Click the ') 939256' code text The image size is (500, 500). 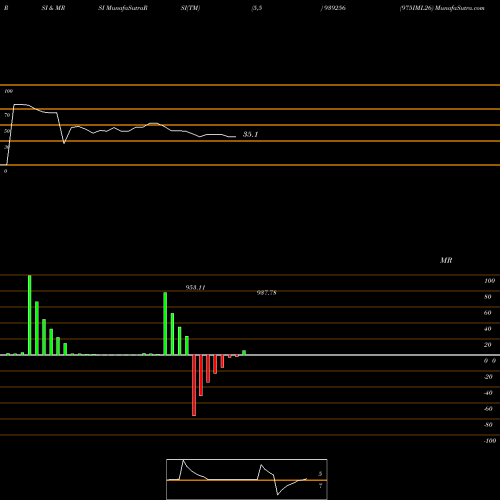coord(333,8)
